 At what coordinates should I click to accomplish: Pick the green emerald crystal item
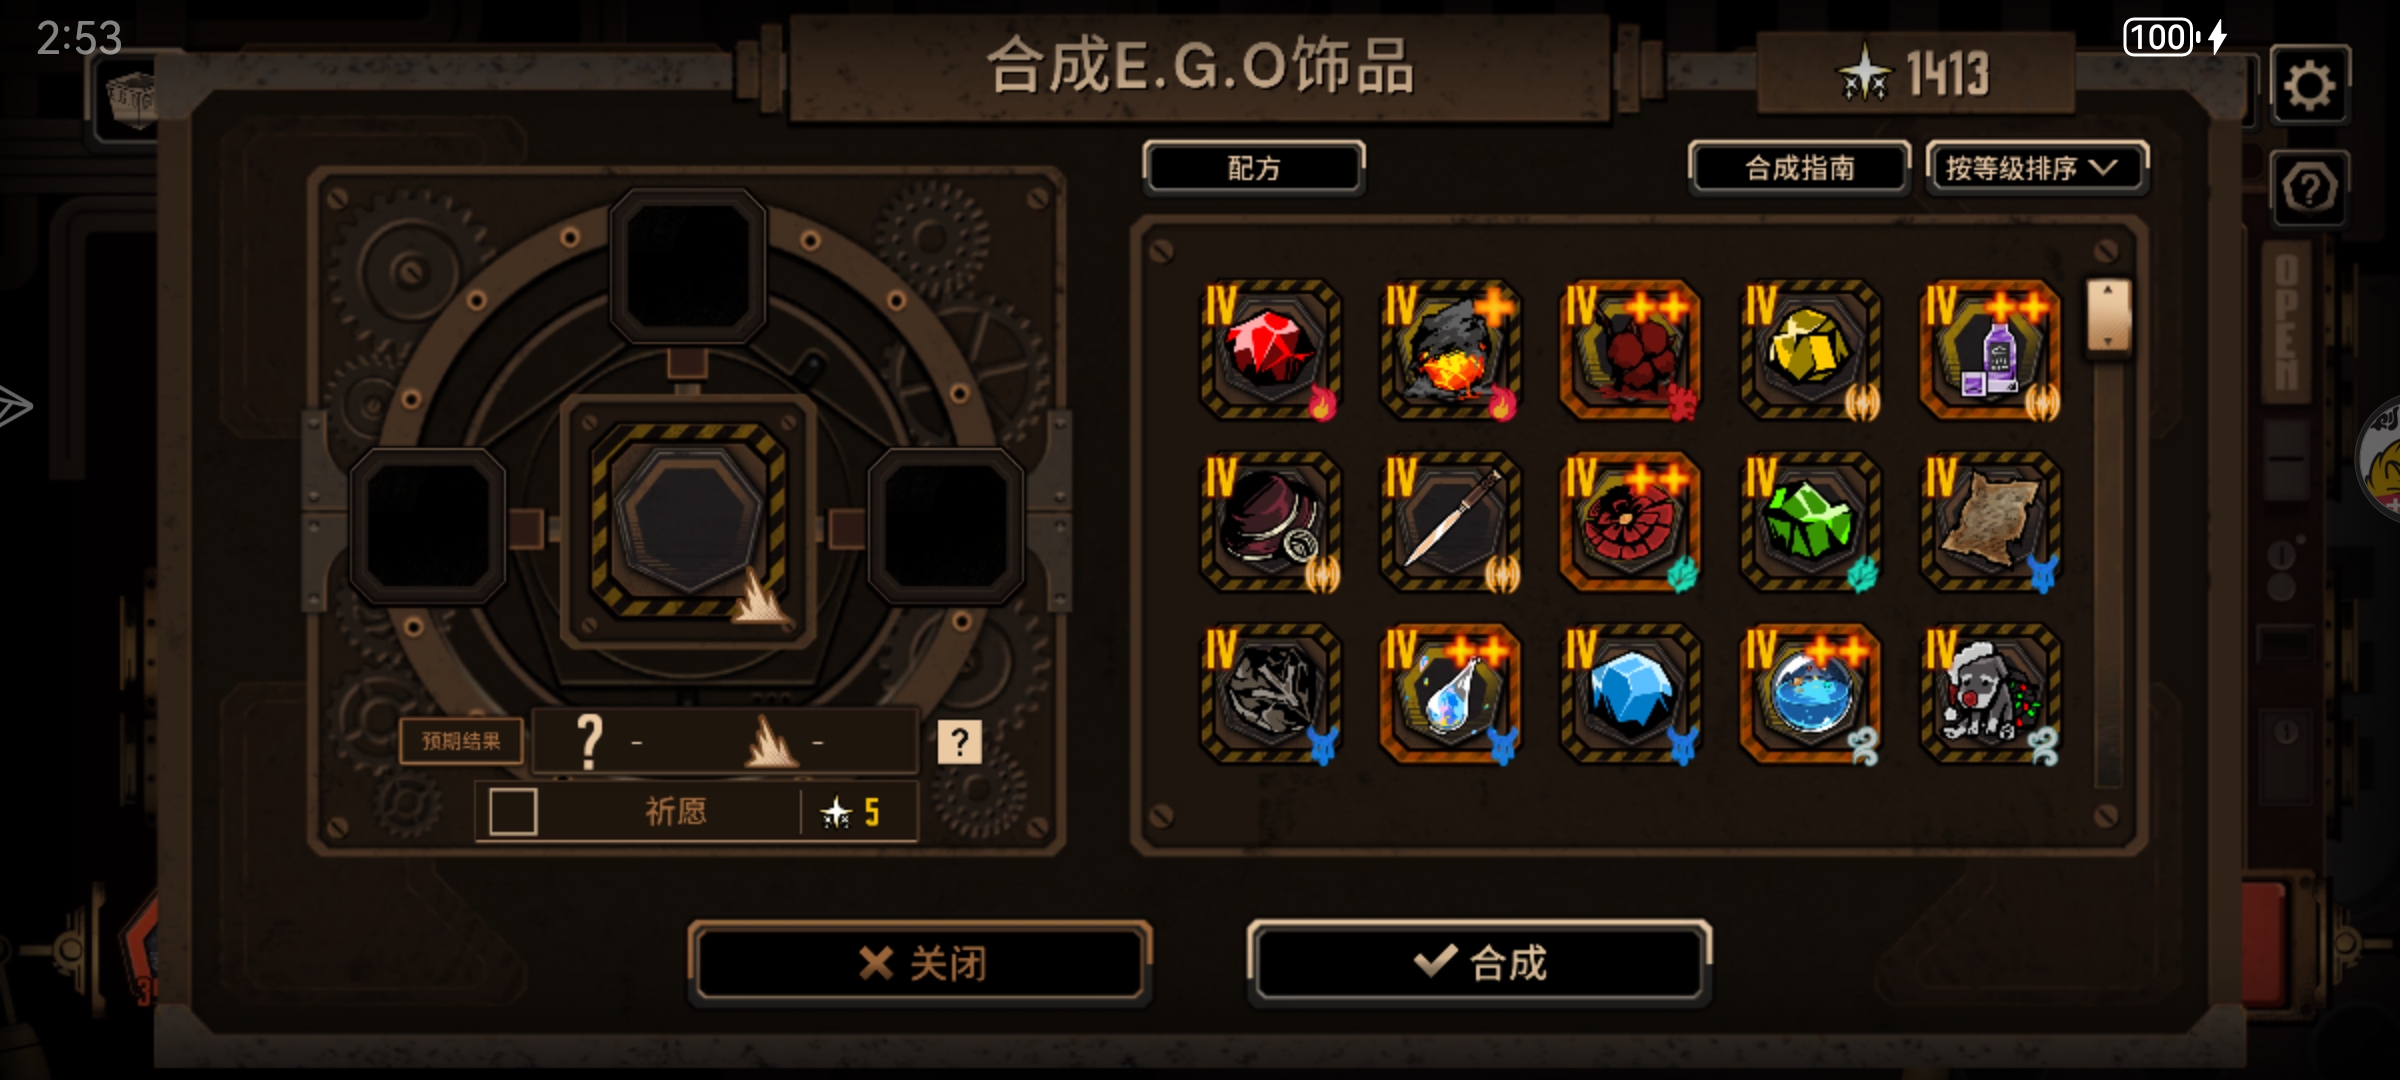pos(1810,521)
